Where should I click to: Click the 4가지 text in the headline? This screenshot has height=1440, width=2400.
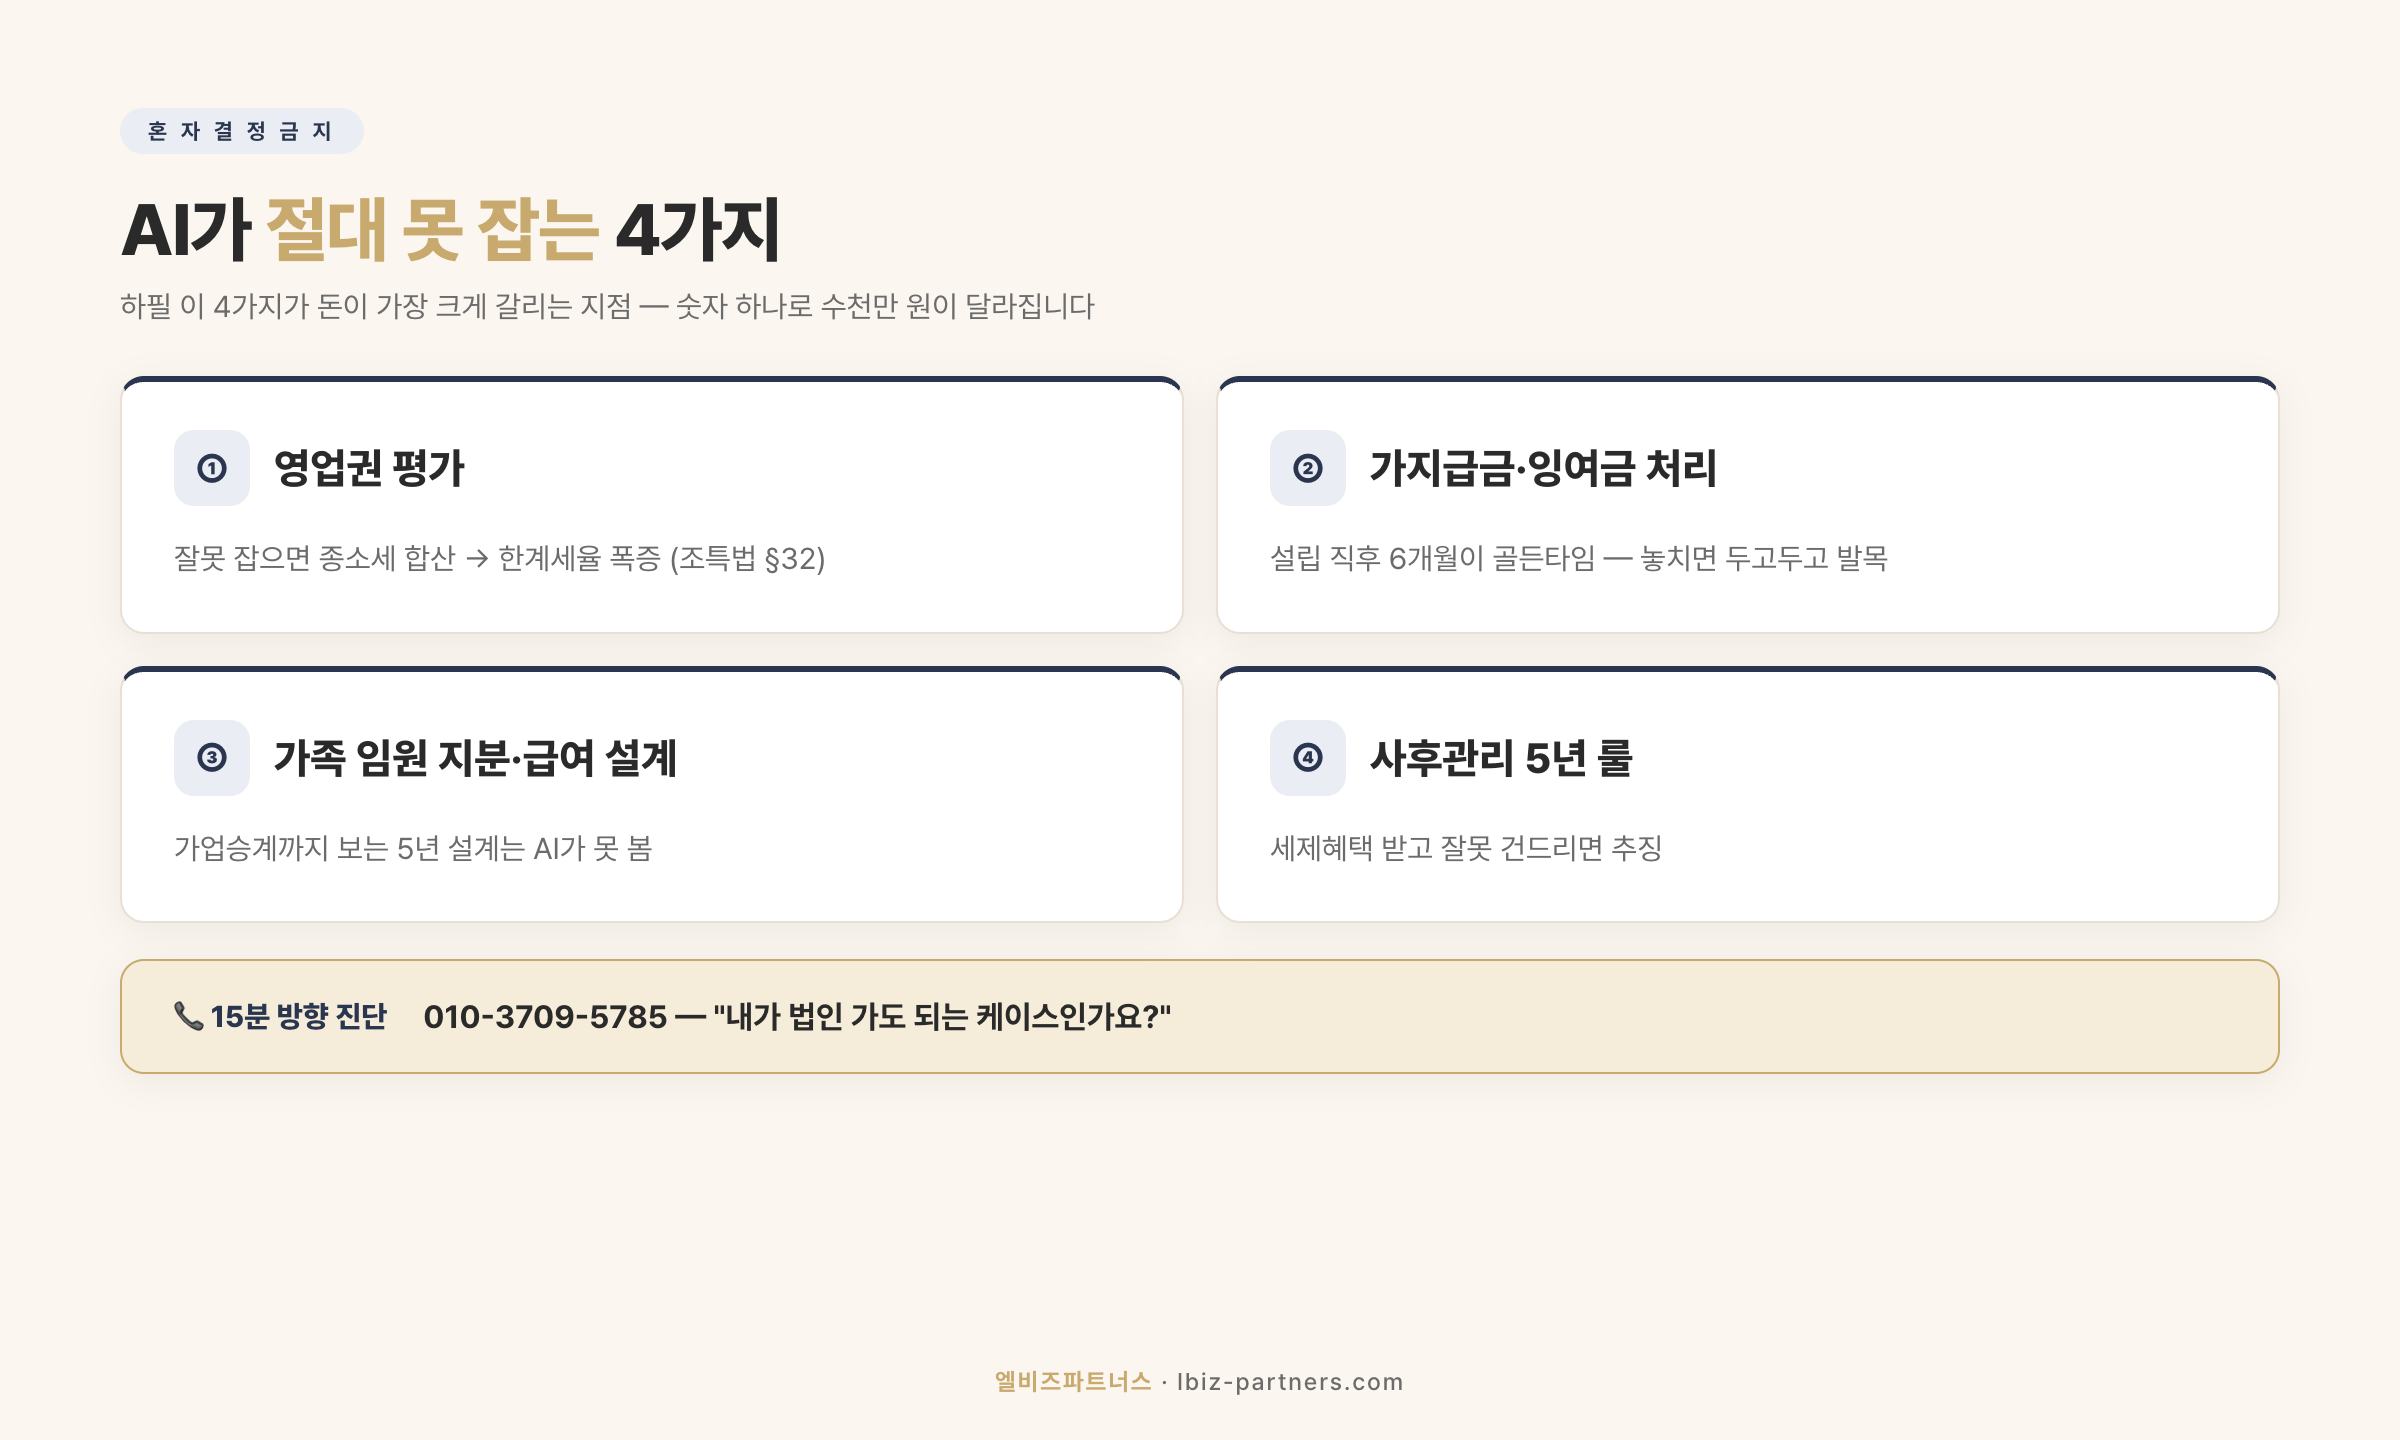click(697, 230)
